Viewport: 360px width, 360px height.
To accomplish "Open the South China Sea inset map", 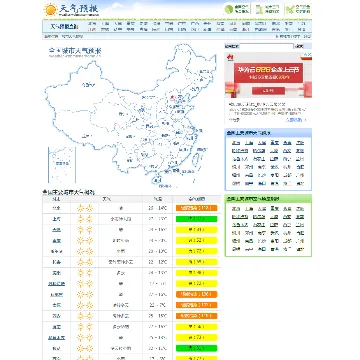I will click(x=62, y=165).
